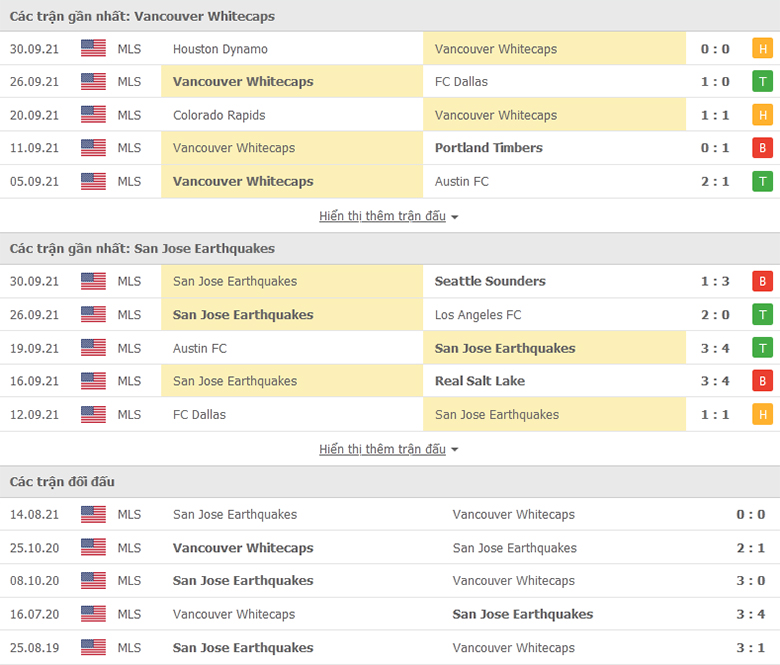Click red B badge on Portland Timbers row
Screen dimensions: 780x665
click(762, 148)
